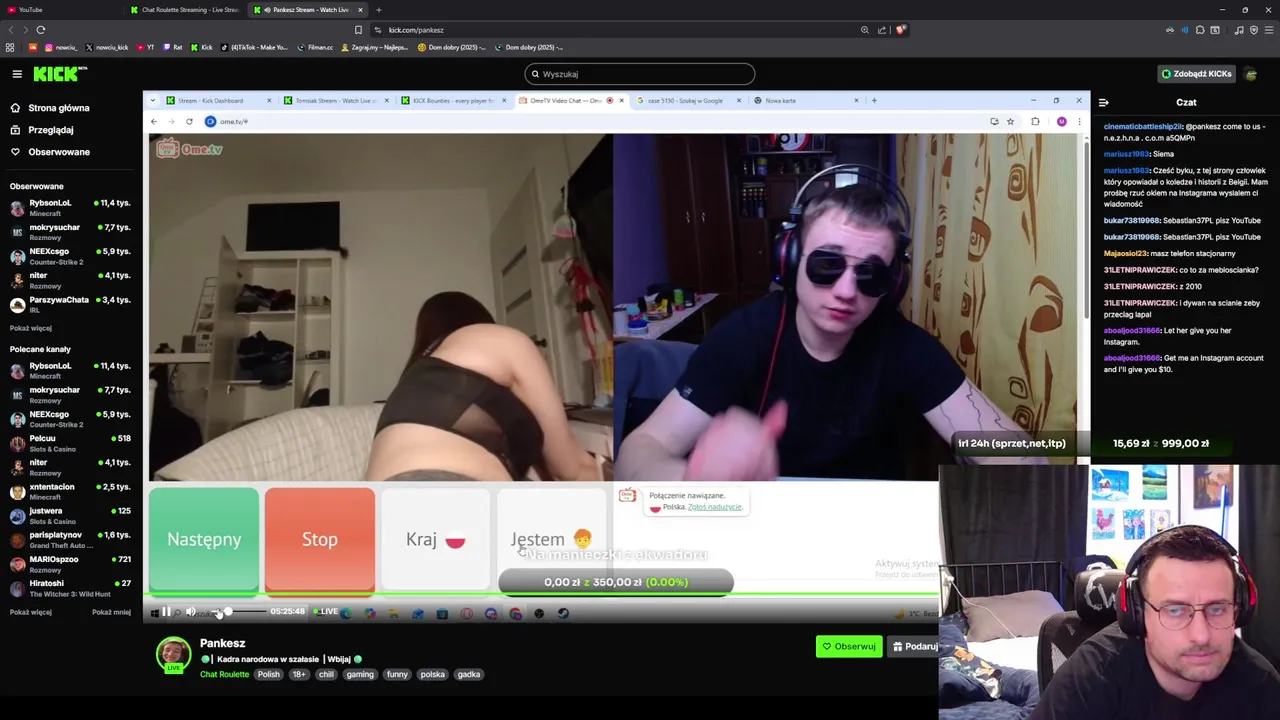Click the Kick search field Wyszukaj
The width and height of the screenshot is (1280, 720).
pos(640,74)
